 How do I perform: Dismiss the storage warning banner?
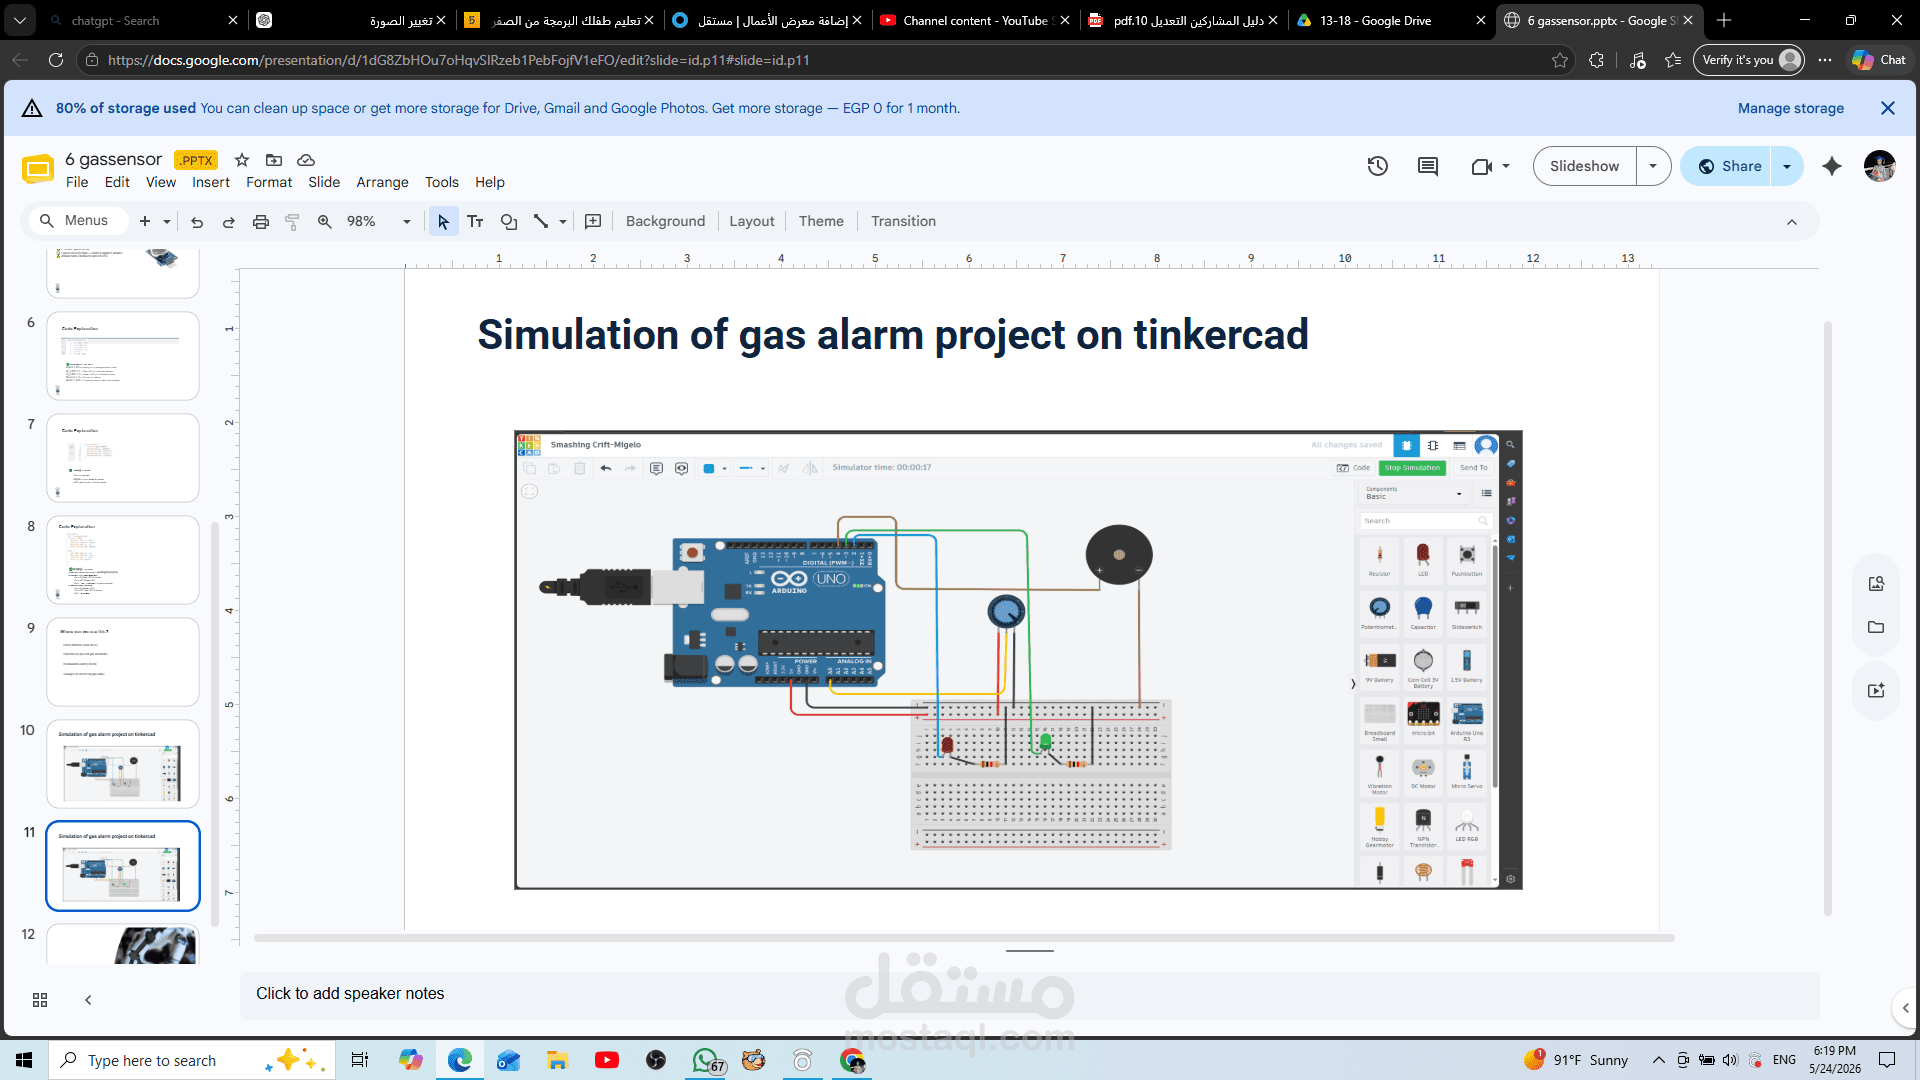point(1888,108)
